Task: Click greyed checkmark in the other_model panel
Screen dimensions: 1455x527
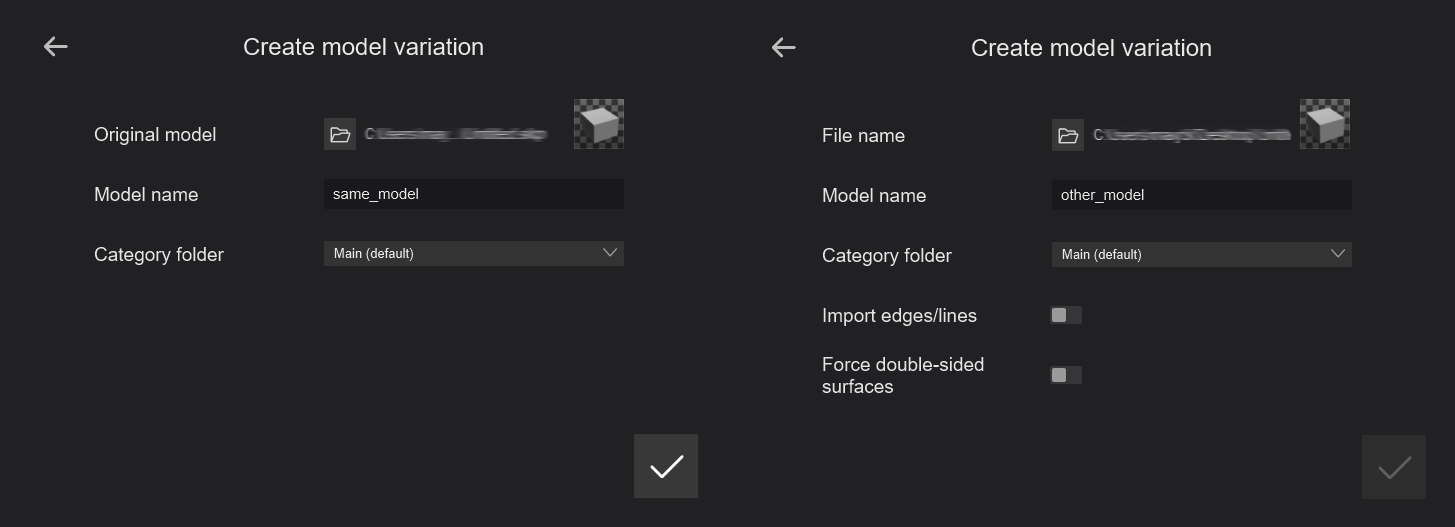Action: (x=1394, y=467)
